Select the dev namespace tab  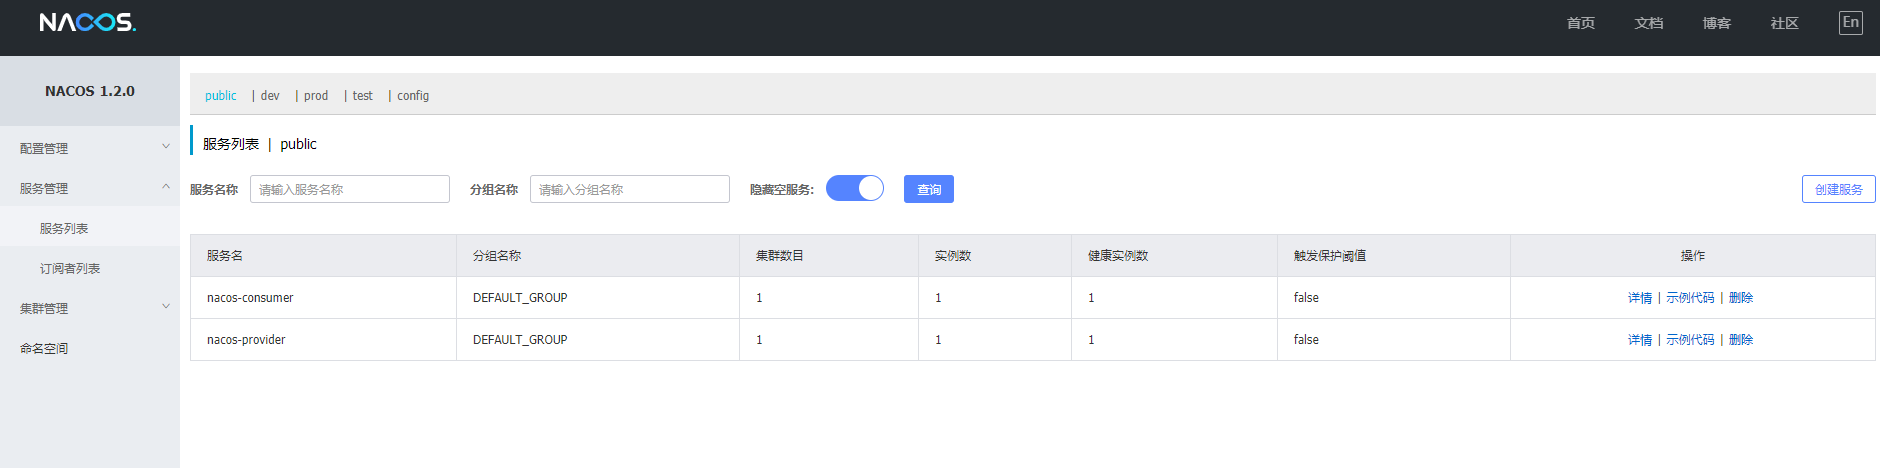270,96
